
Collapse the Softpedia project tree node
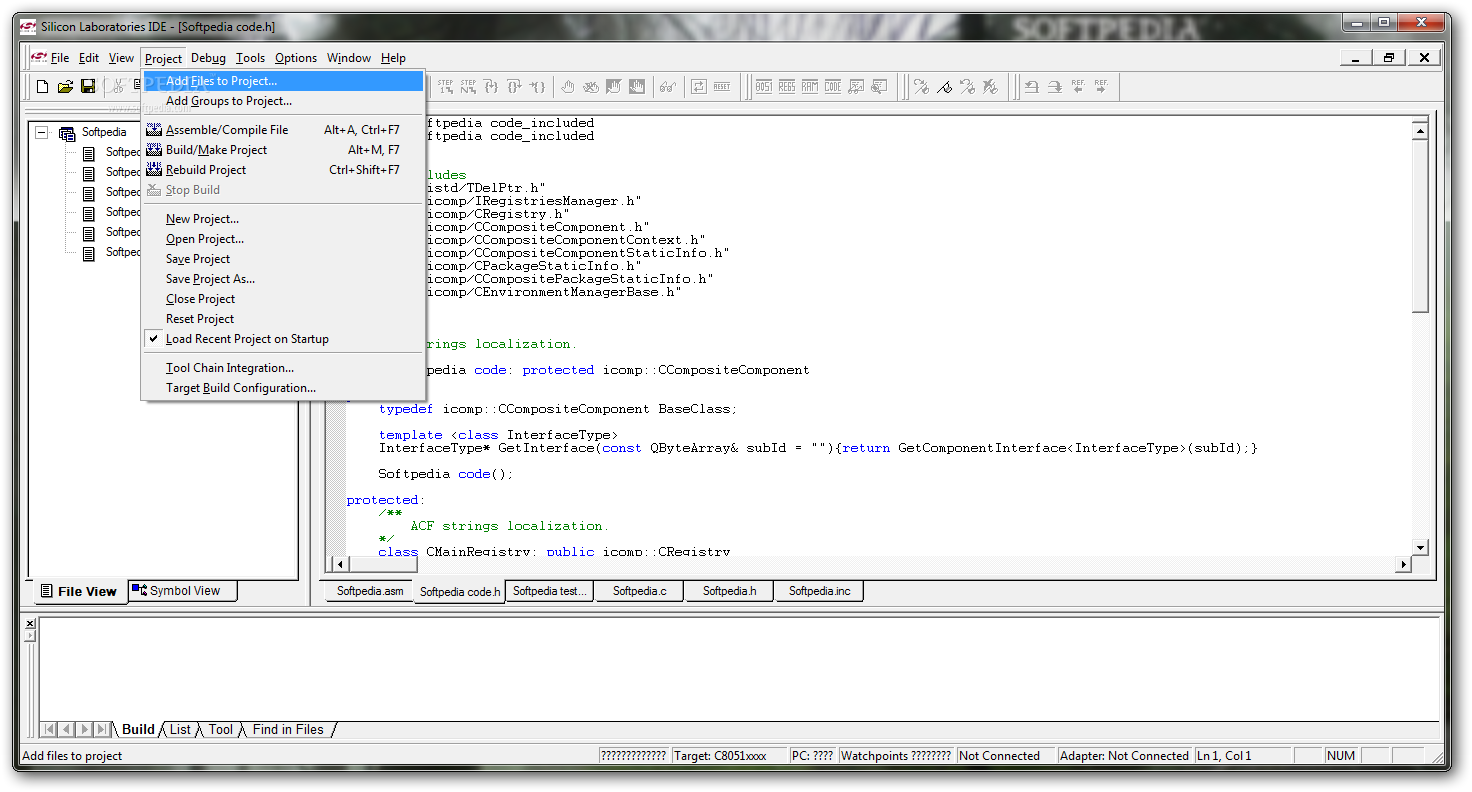[42, 132]
